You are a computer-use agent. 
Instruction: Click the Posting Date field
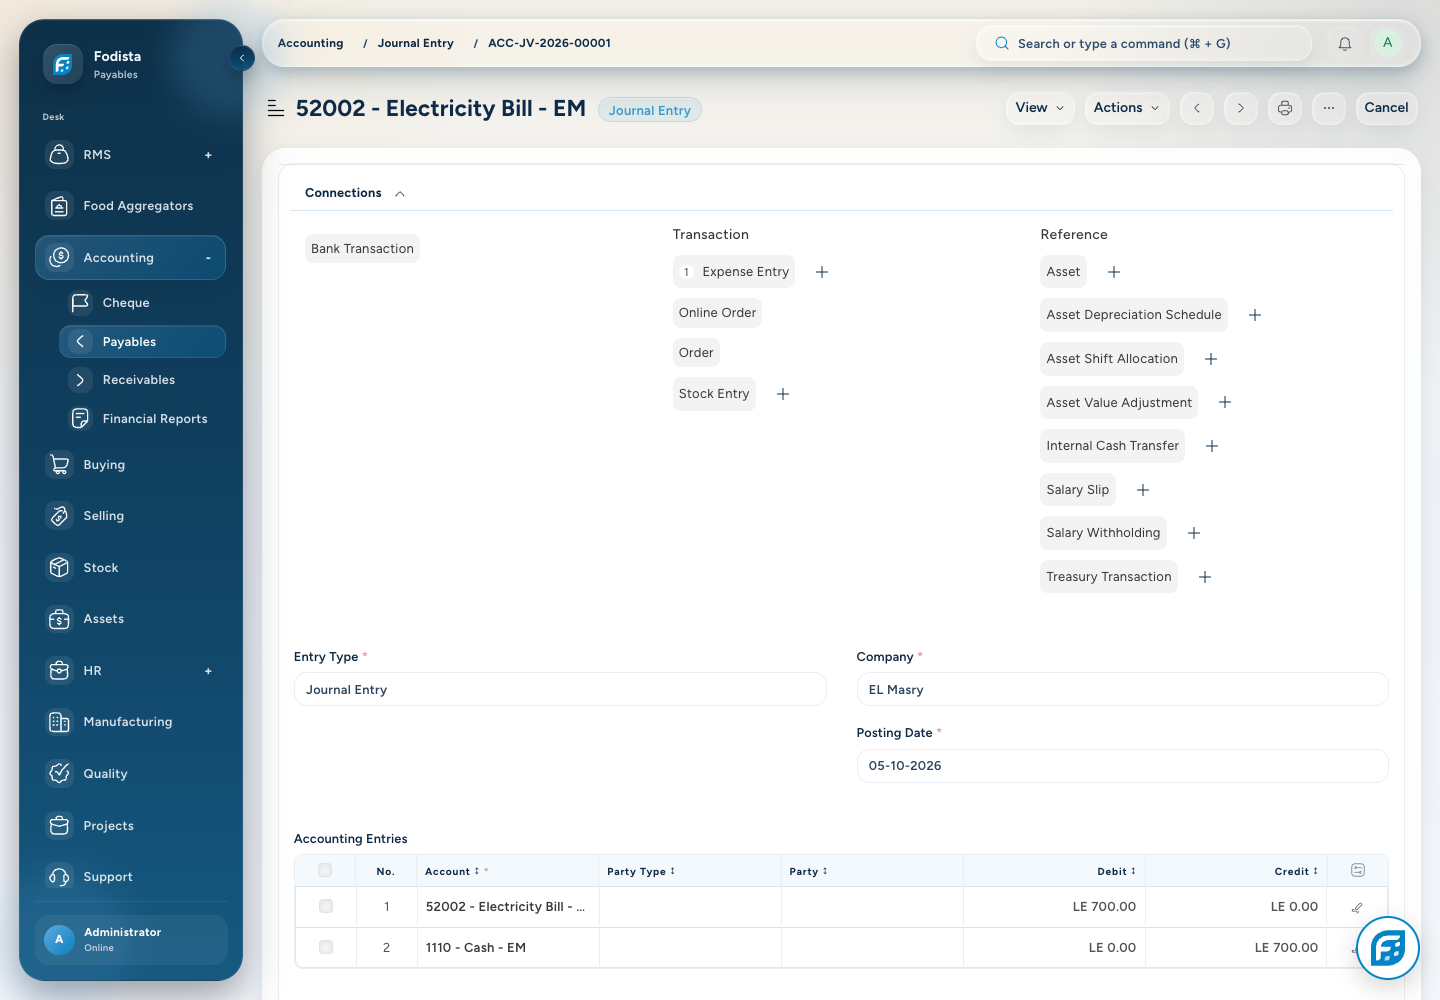1122,766
